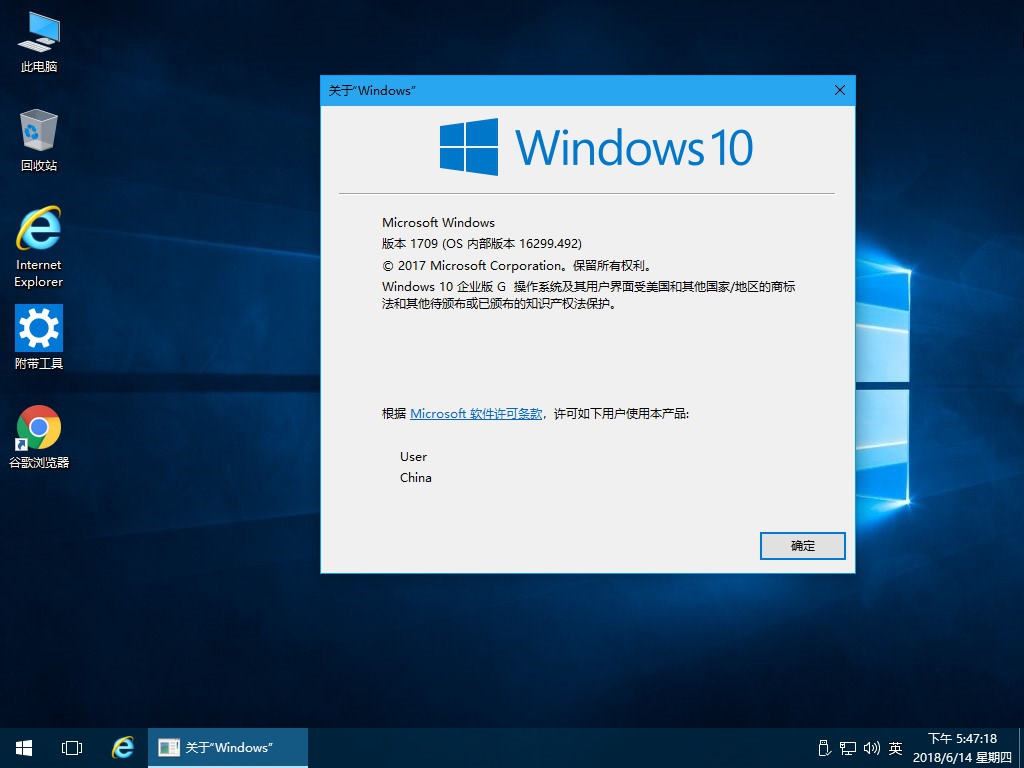Select the 附带工具 gear icon

39,338
